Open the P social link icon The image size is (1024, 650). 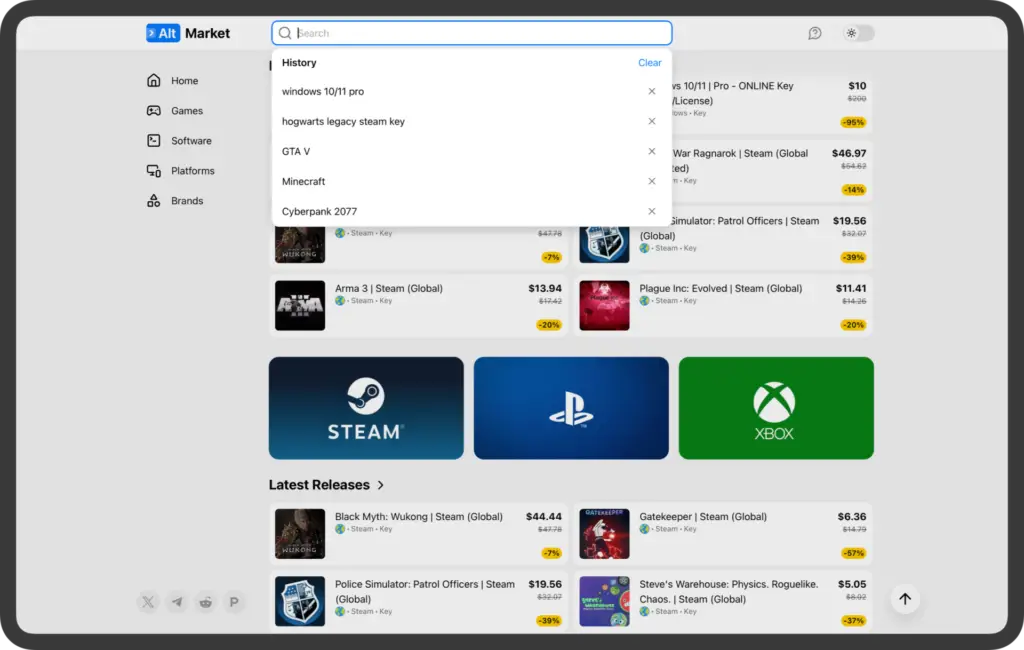tap(234, 602)
